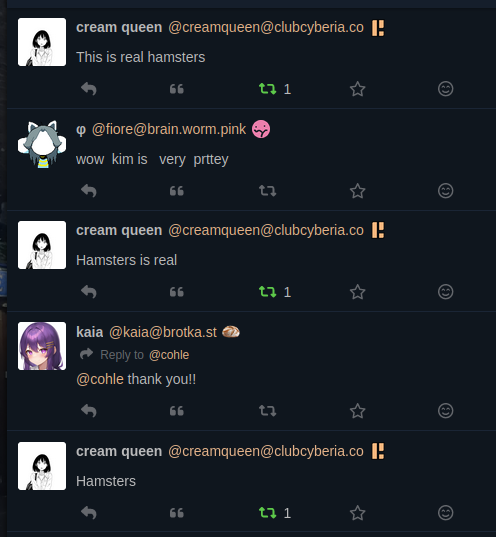The width and height of the screenshot is (496, 537).
Task: Open fiore's cat-eared avatar
Action: tap(42, 144)
